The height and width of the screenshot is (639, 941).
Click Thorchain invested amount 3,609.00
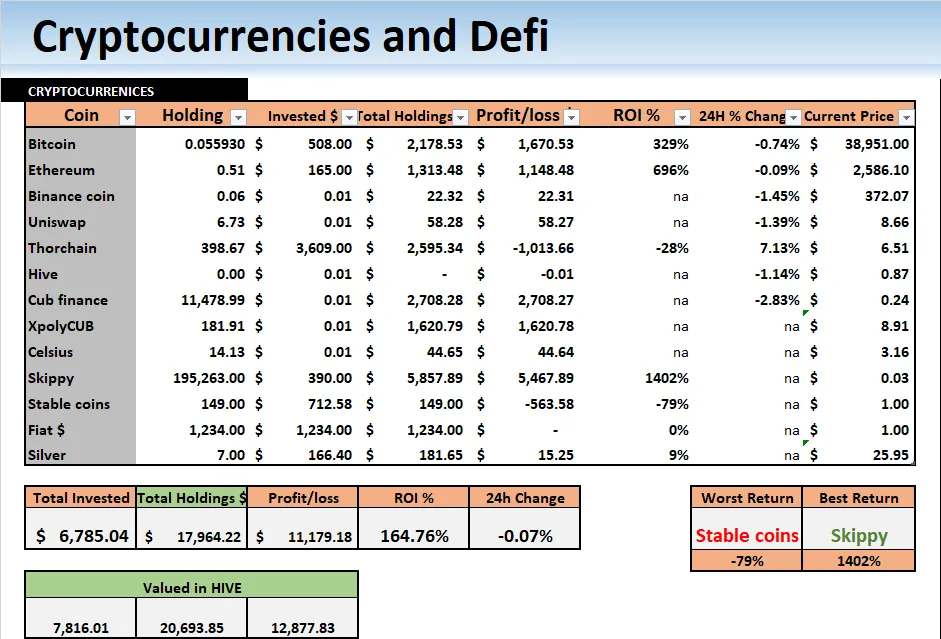tap(323, 248)
